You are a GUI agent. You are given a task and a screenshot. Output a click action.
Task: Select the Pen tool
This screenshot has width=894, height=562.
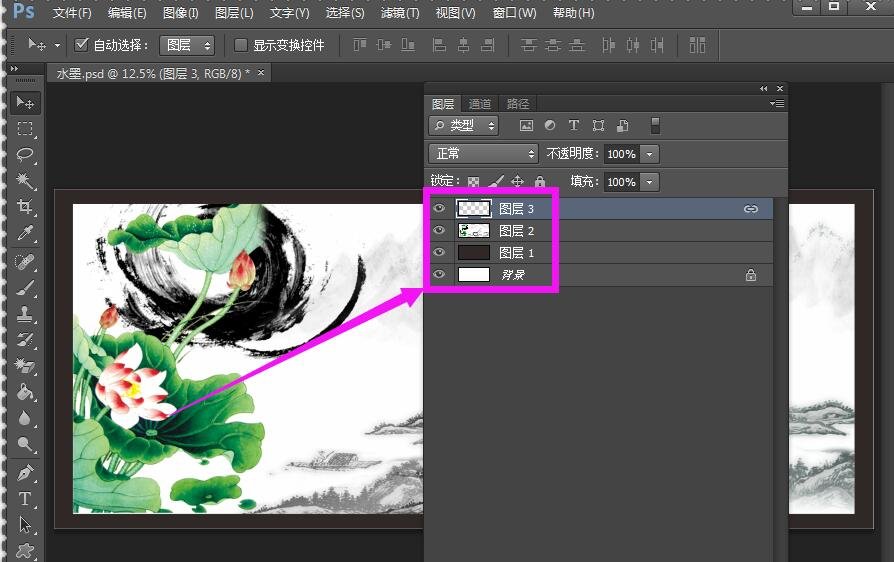pos(25,472)
